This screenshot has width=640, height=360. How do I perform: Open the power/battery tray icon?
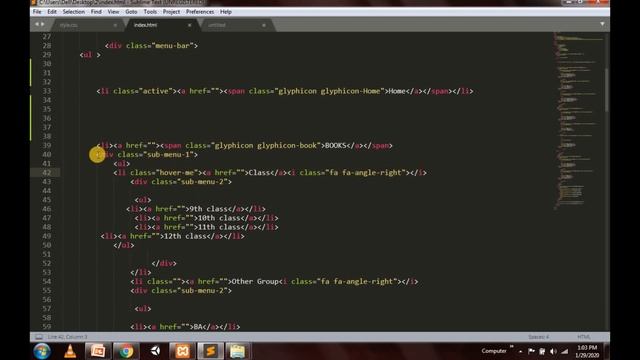click(x=542, y=351)
